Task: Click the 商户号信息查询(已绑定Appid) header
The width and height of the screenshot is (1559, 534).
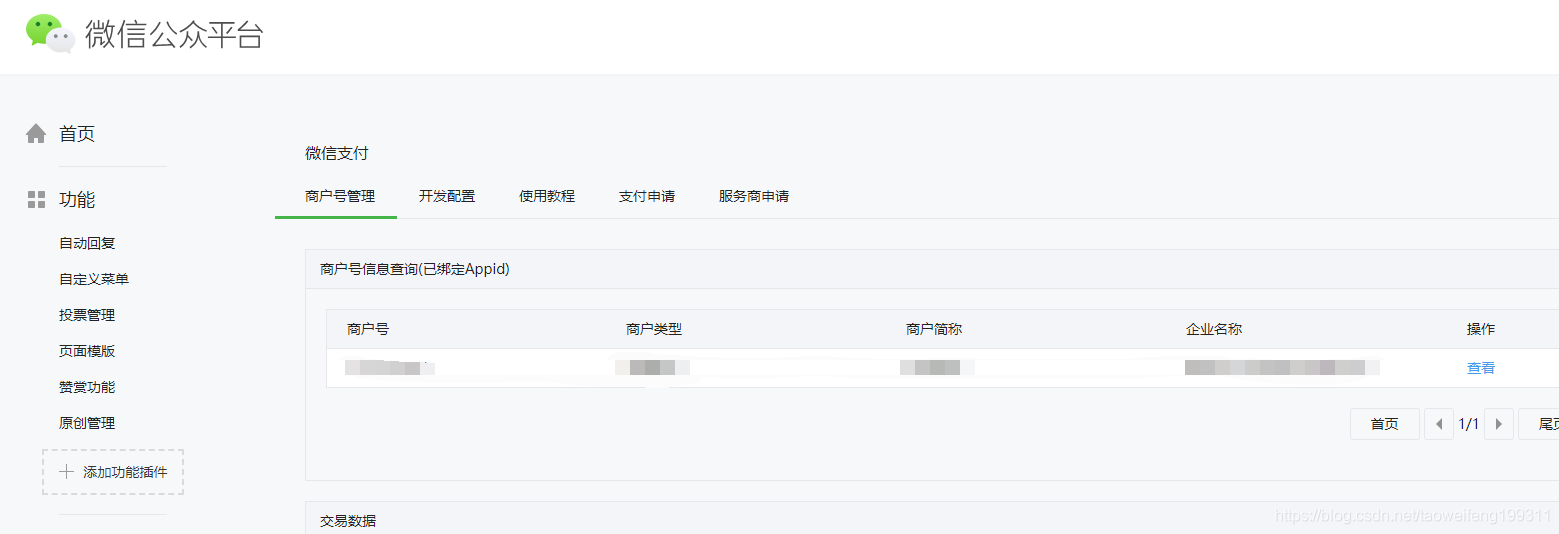Action: pyautogui.click(x=415, y=269)
